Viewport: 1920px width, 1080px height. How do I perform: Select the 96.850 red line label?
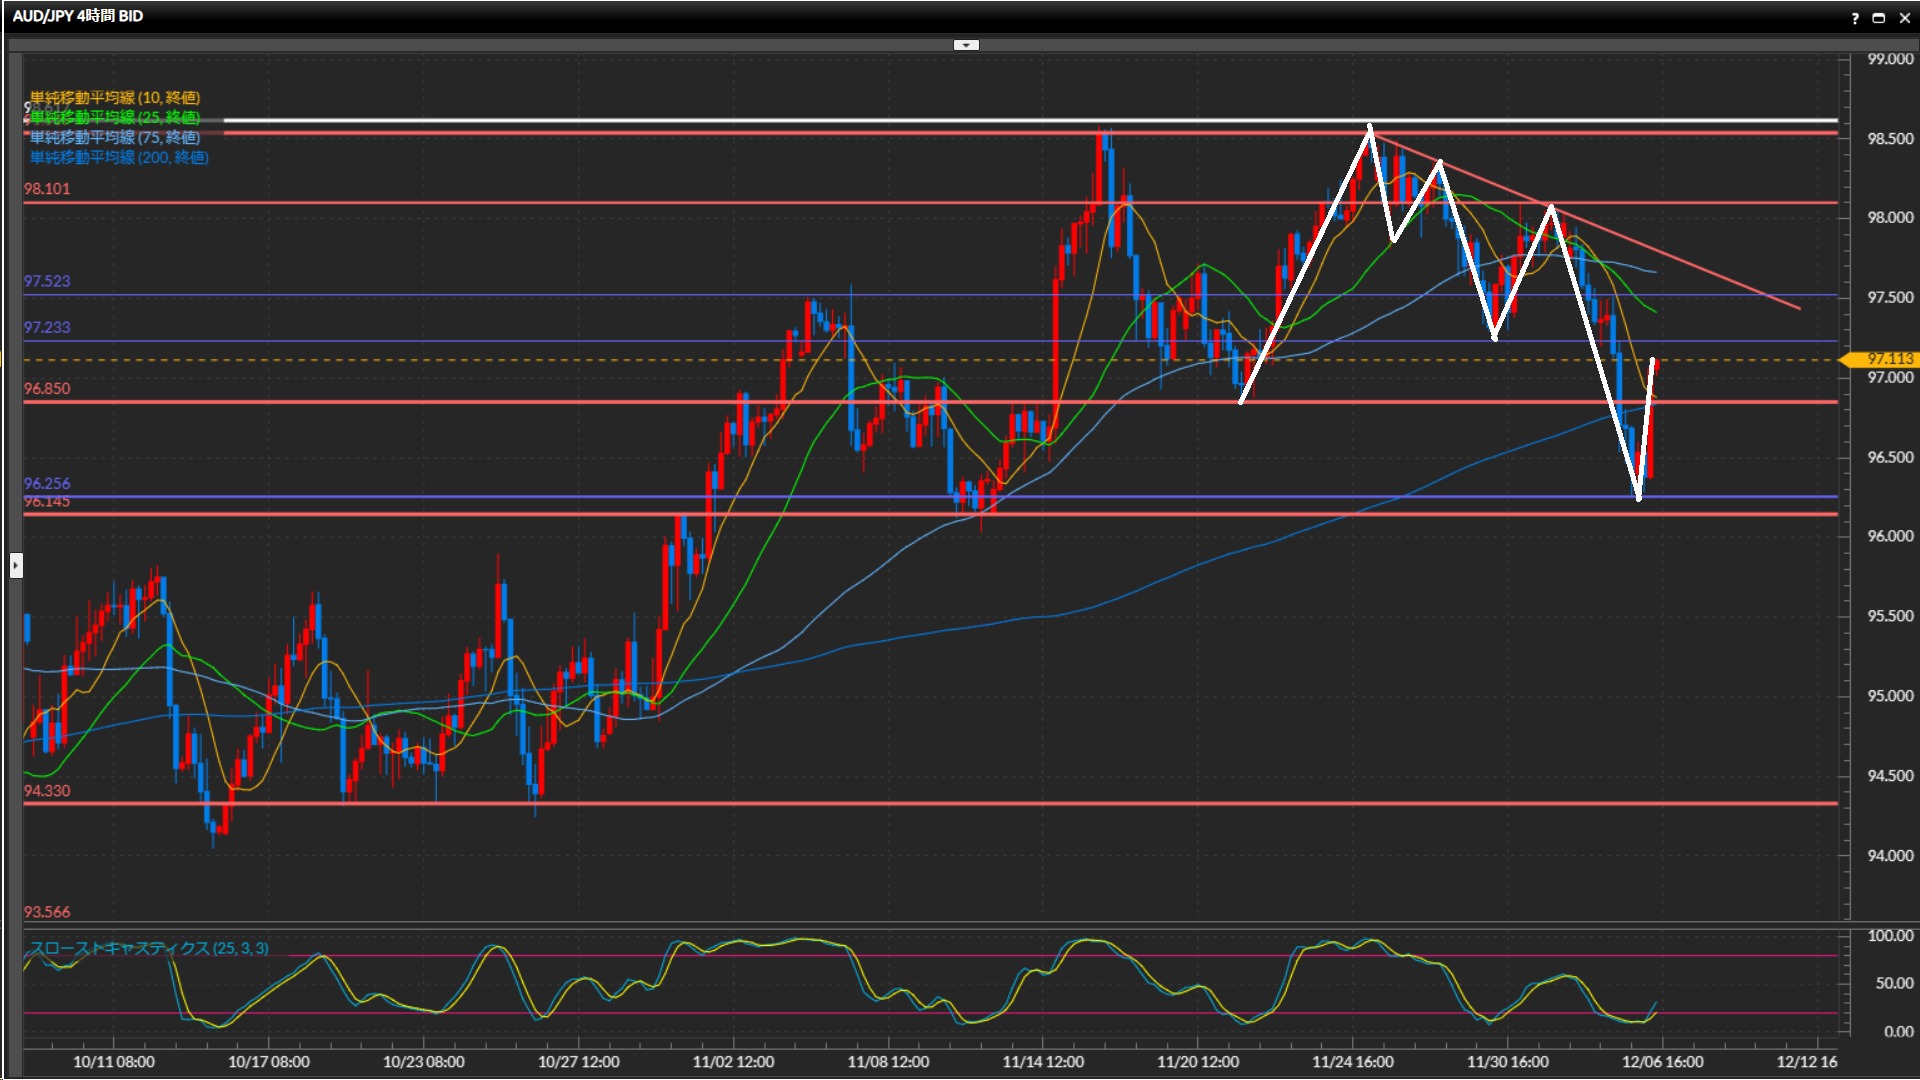click(x=47, y=388)
